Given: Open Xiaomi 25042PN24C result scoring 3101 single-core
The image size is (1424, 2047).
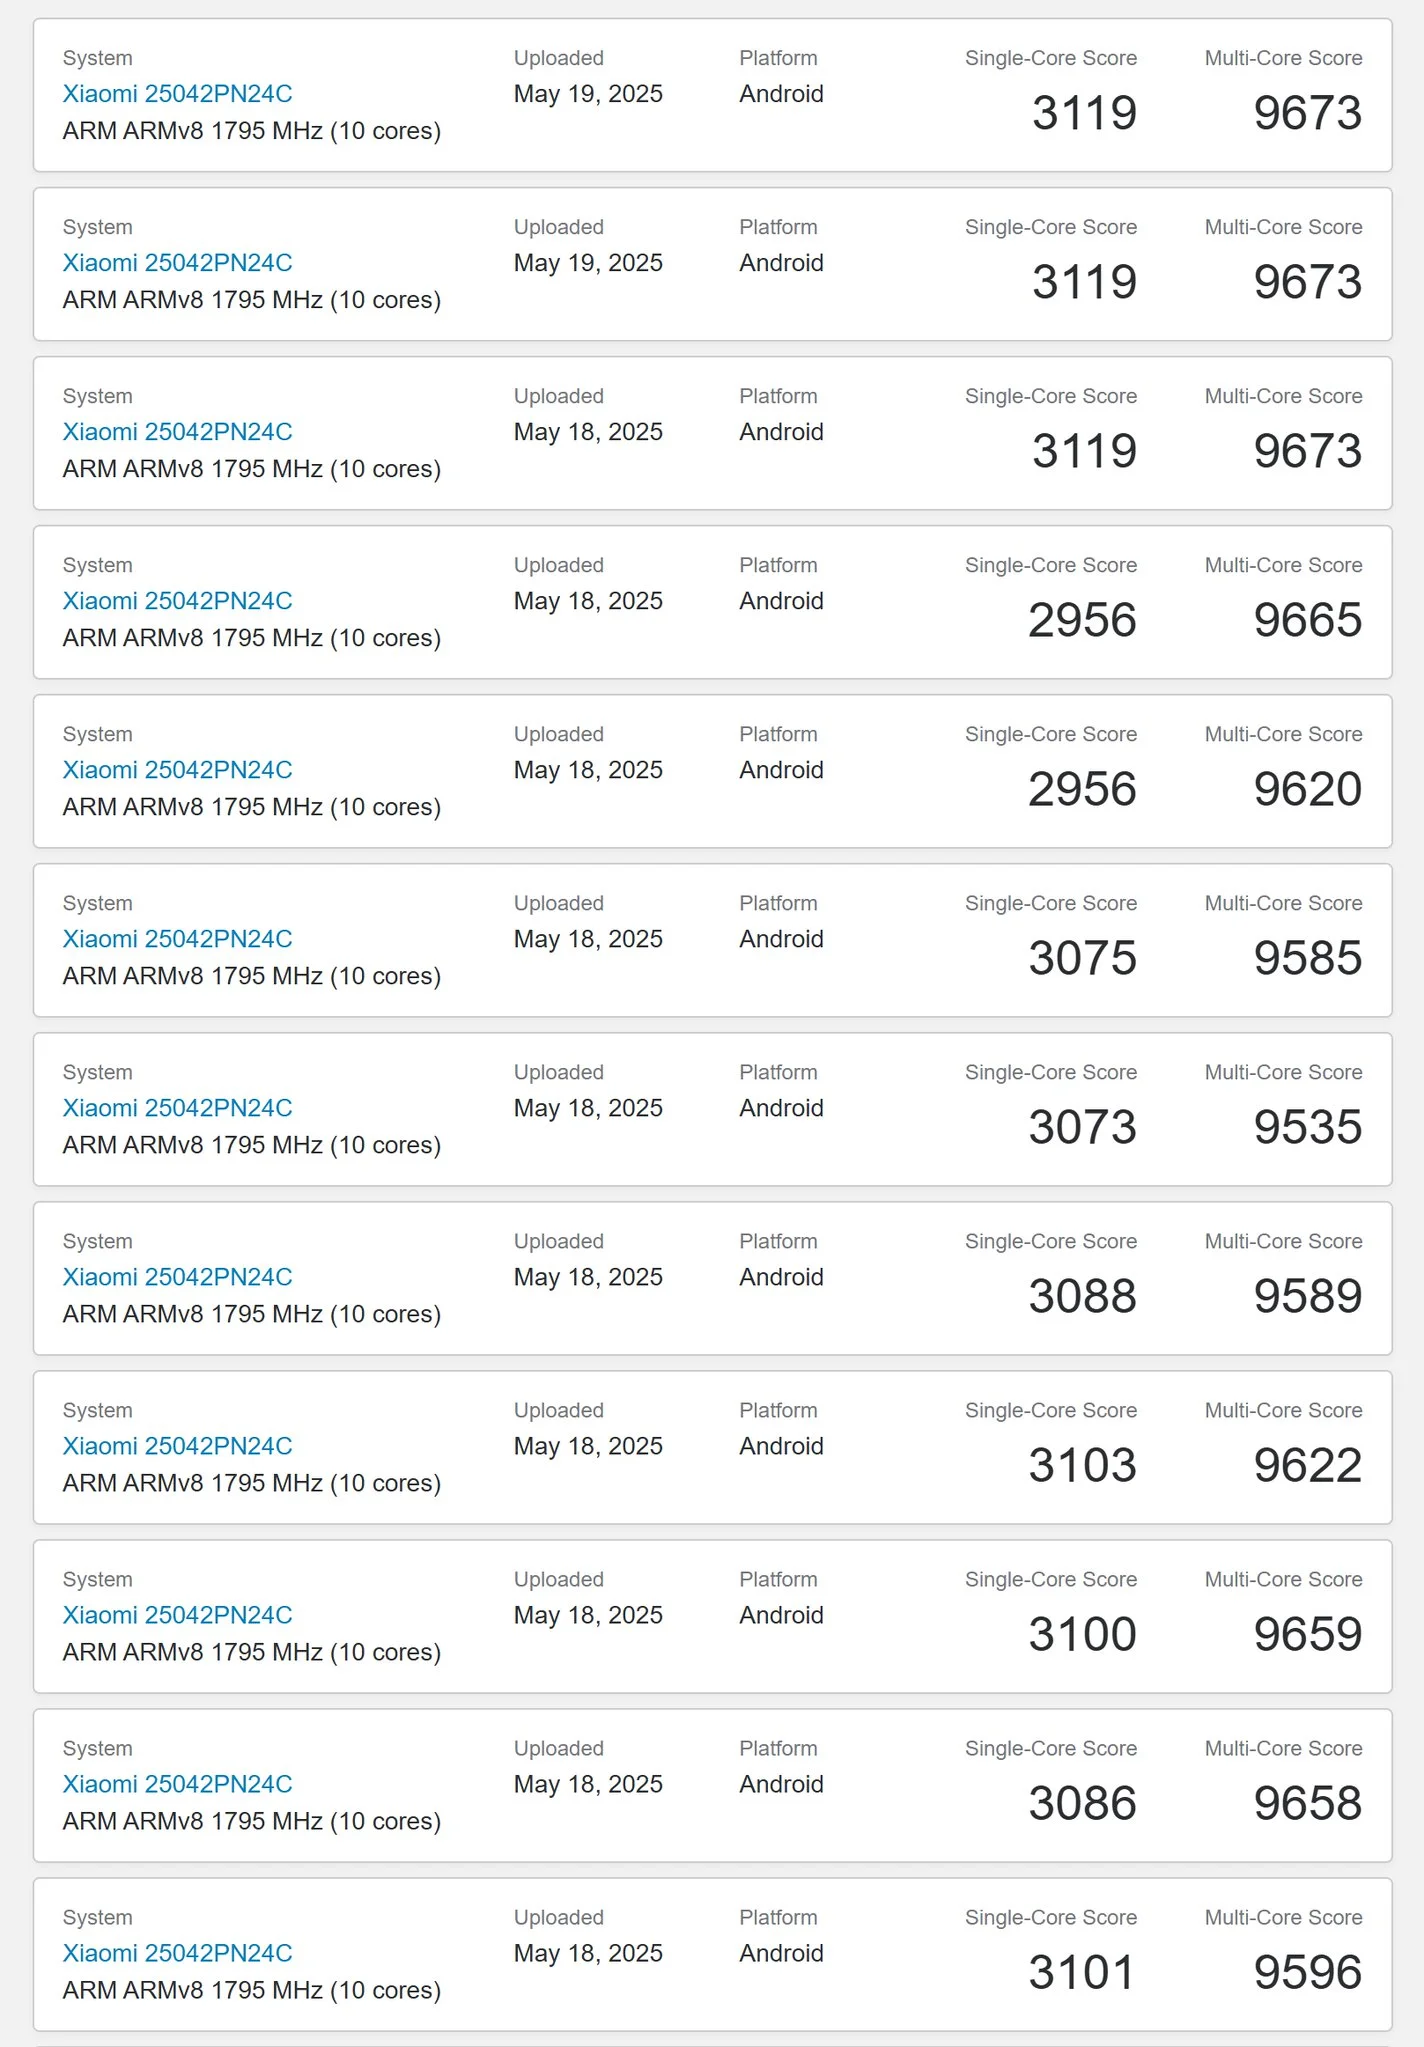Looking at the screenshot, I should click(x=177, y=1953).
